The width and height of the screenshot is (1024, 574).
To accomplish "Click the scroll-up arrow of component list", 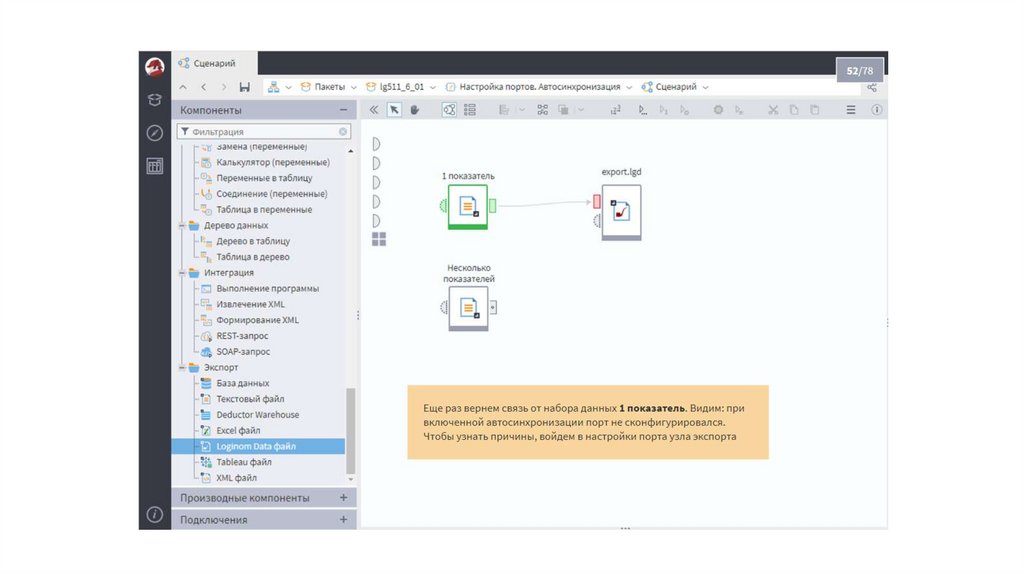I will (351, 151).
